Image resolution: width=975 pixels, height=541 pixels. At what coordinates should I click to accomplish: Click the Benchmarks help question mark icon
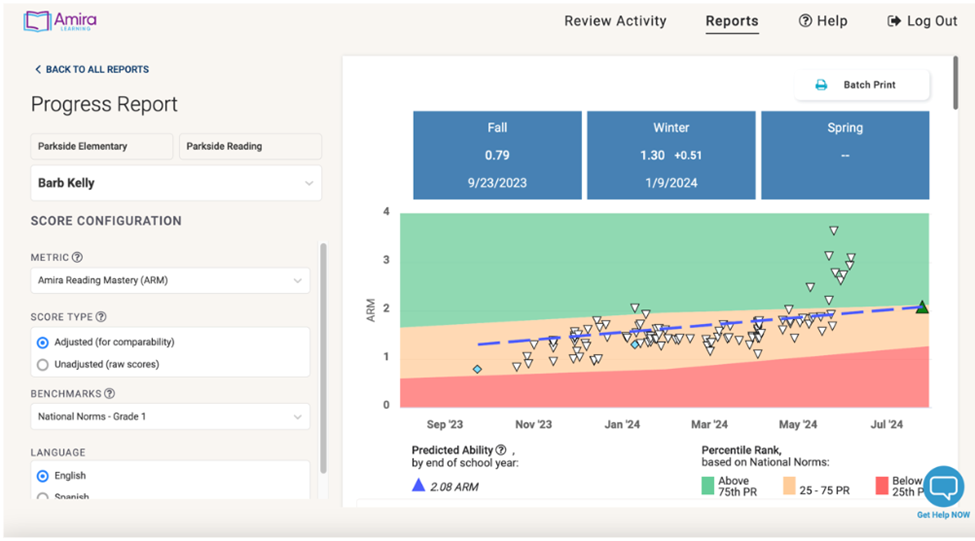(109, 394)
